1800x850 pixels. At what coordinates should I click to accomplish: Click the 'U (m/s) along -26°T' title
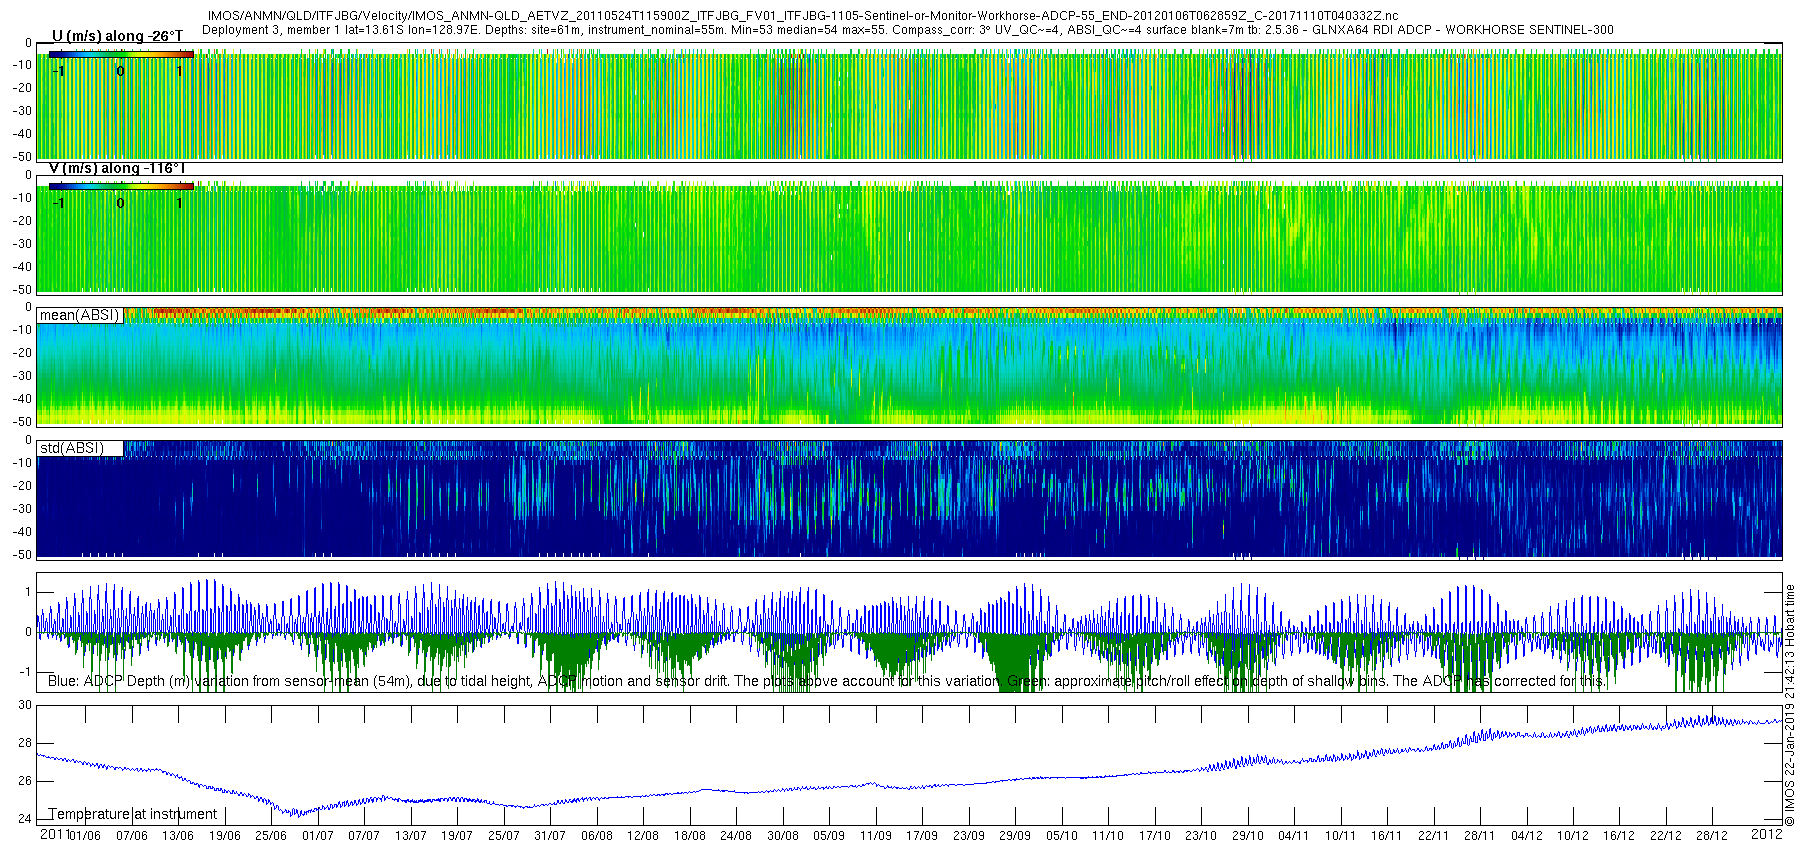118,36
